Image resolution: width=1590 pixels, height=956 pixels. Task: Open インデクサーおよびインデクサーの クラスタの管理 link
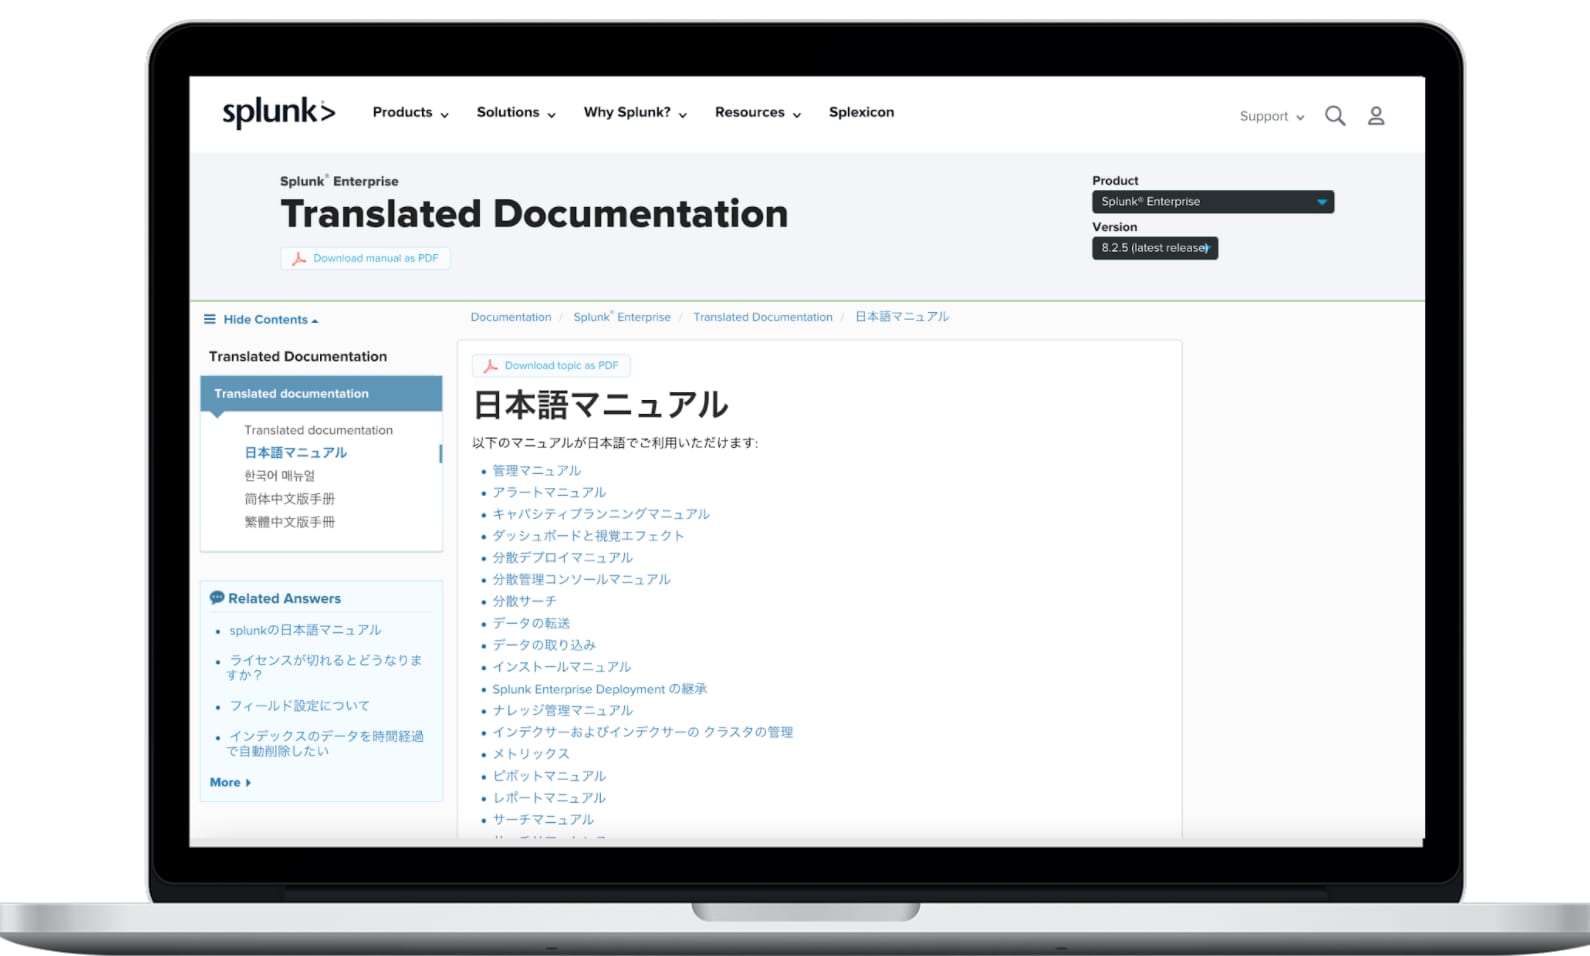(642, 733)
